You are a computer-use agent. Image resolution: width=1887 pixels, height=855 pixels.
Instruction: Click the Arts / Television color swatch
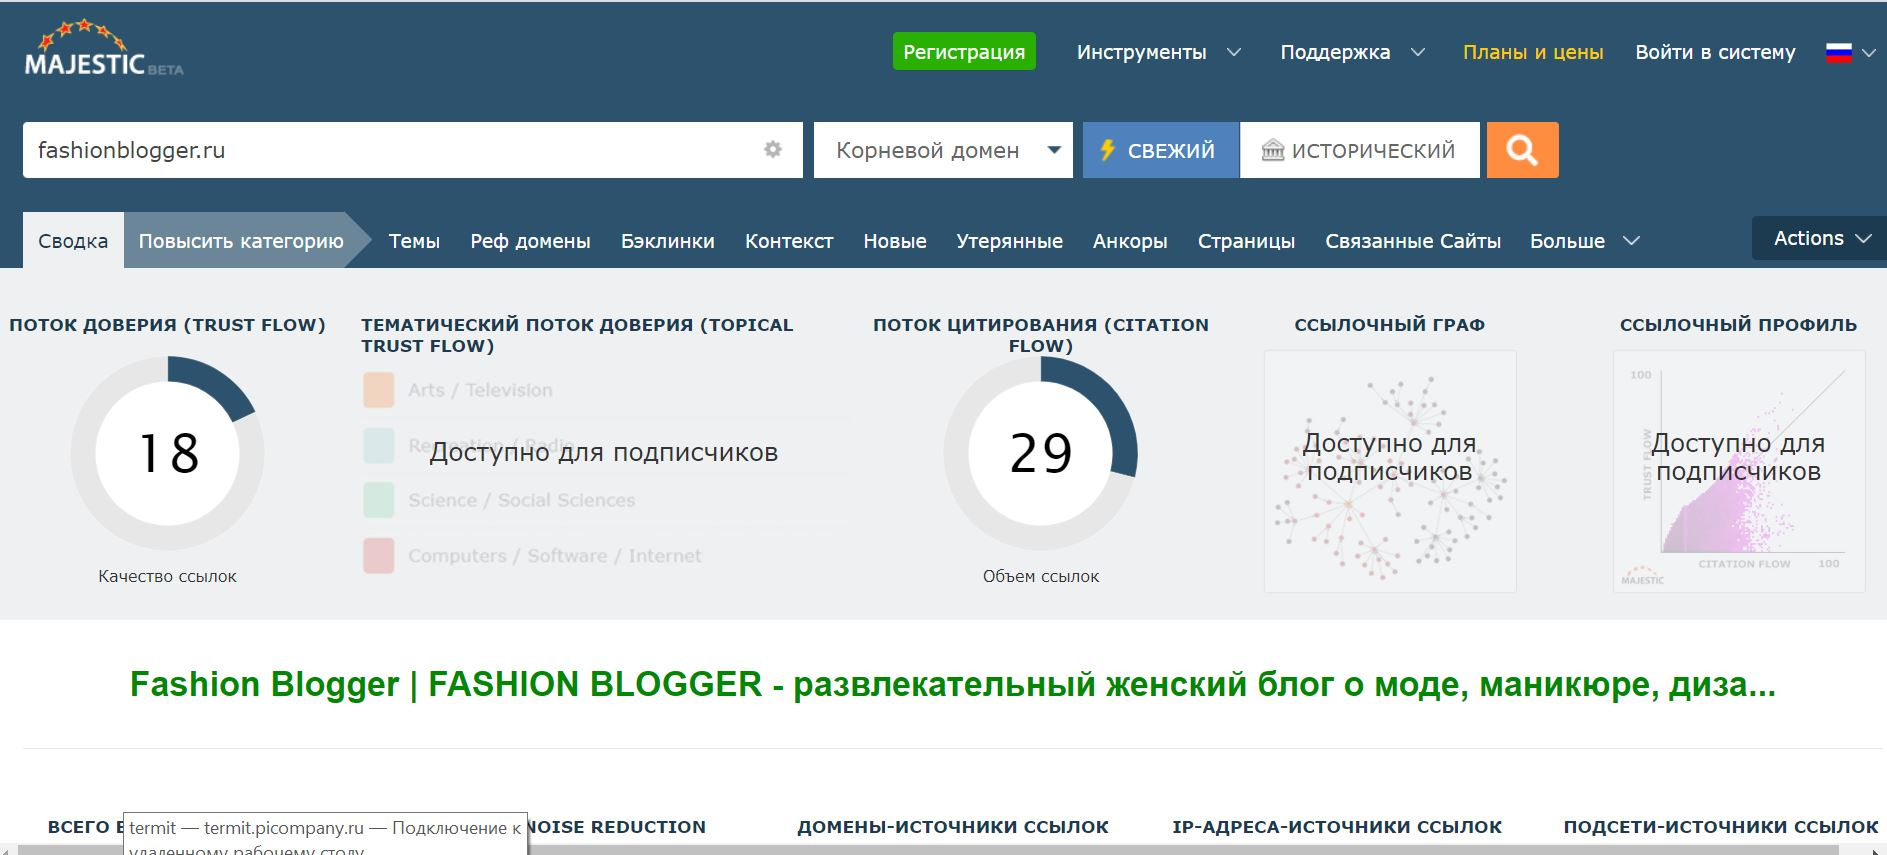[378, 390]
